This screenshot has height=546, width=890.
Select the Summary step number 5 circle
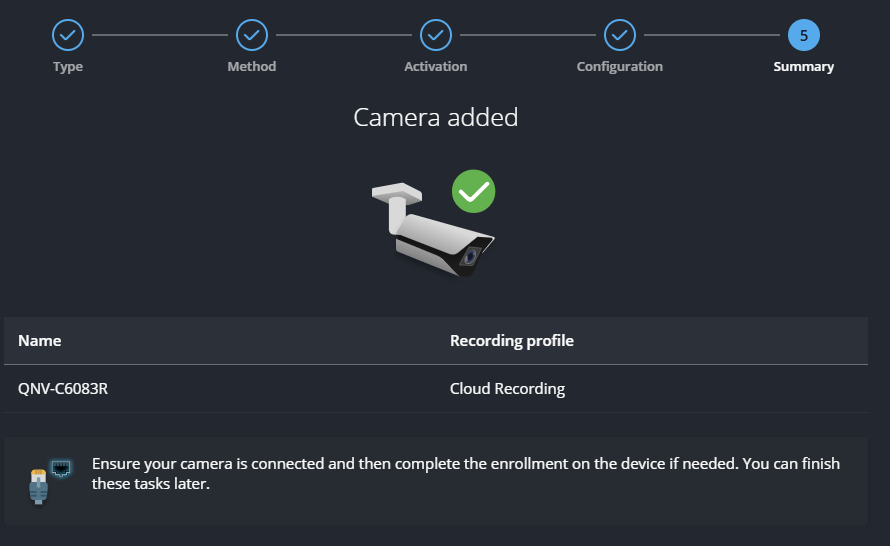point(803,36)
